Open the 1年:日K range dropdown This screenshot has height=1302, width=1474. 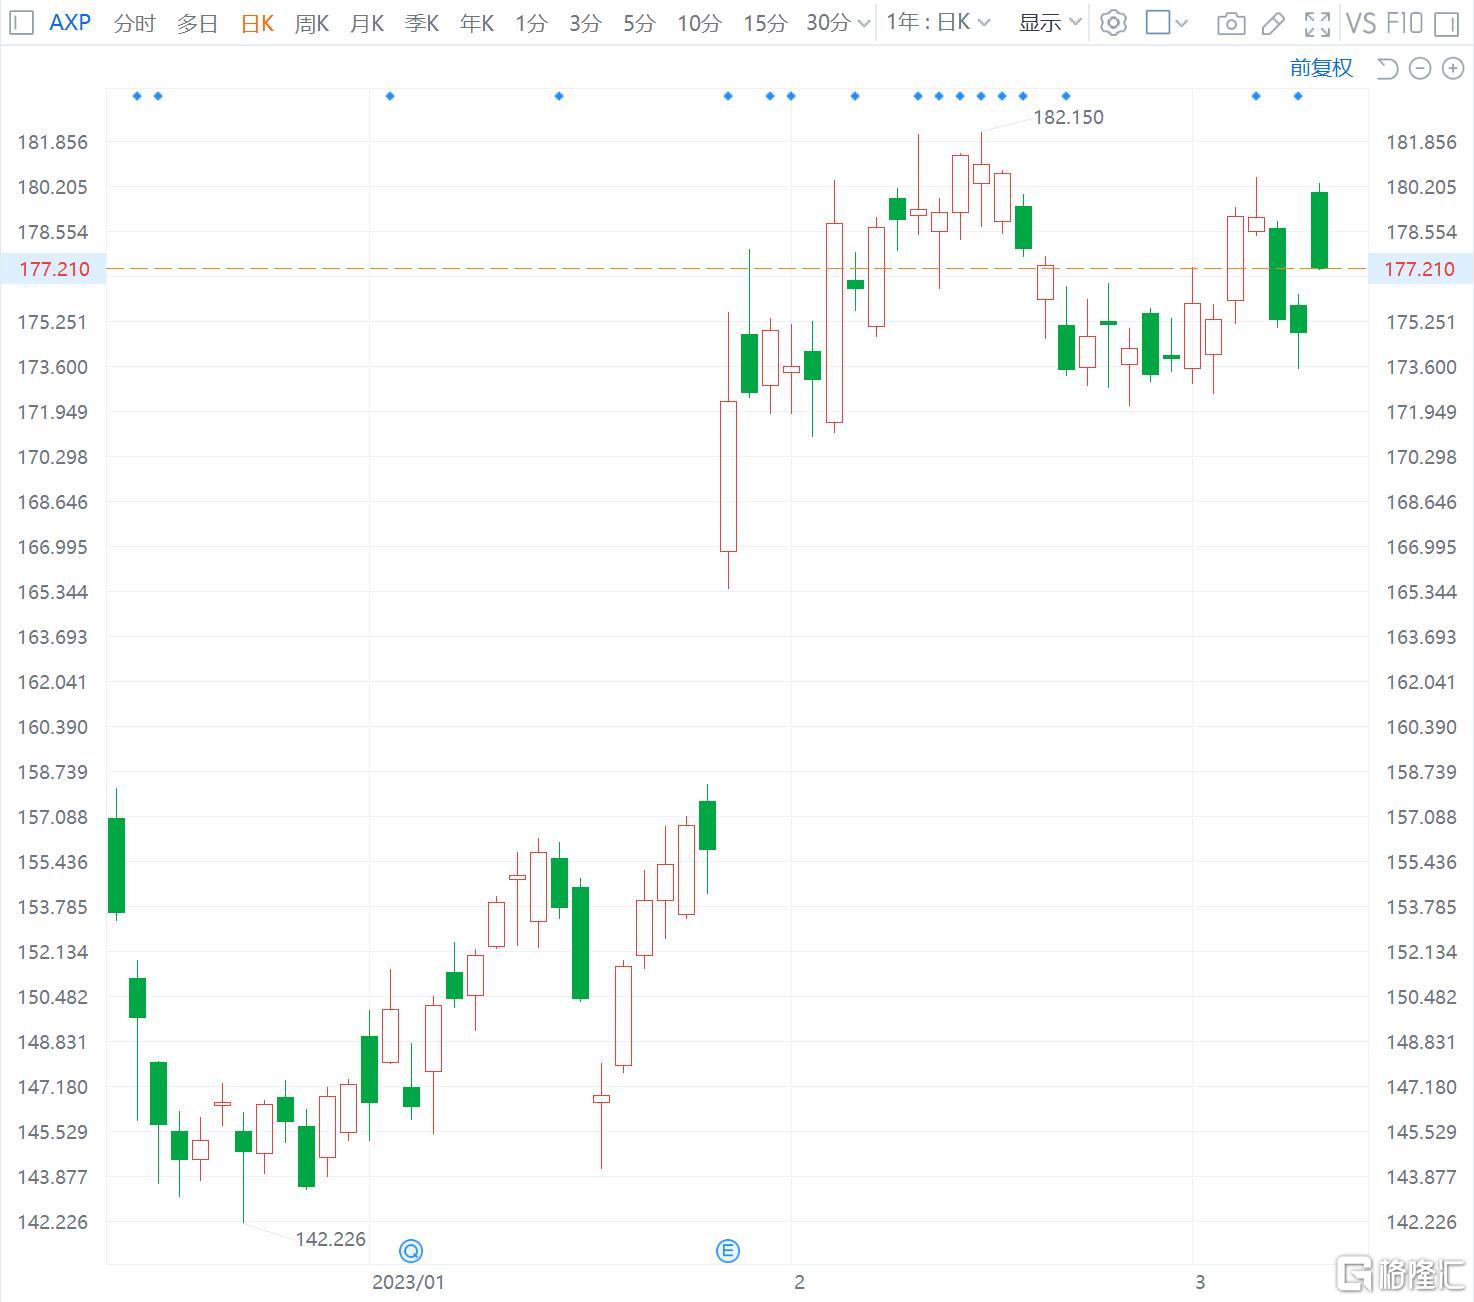coord(938,22)
